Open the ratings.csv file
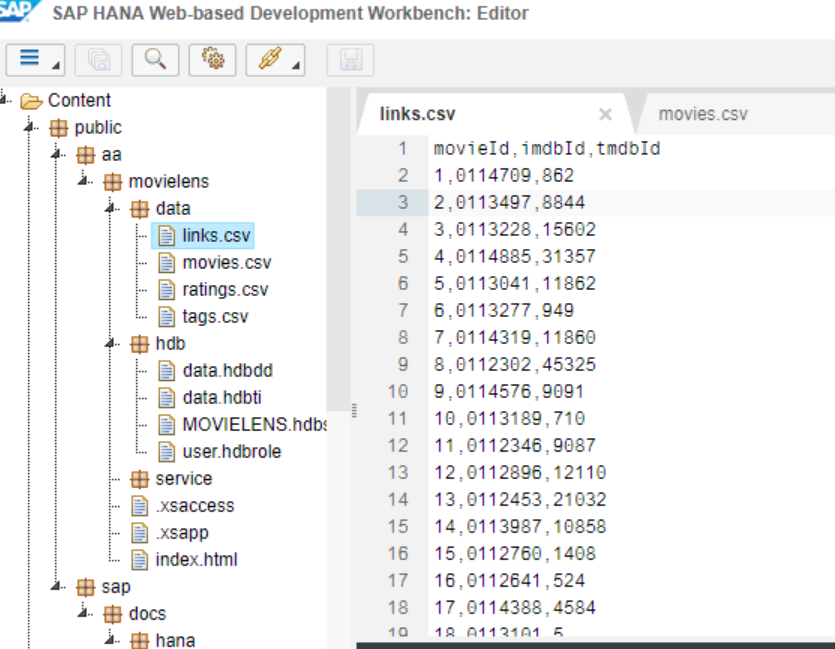The width and height of the screenshot is (835, 649). [x=226, y=290]
